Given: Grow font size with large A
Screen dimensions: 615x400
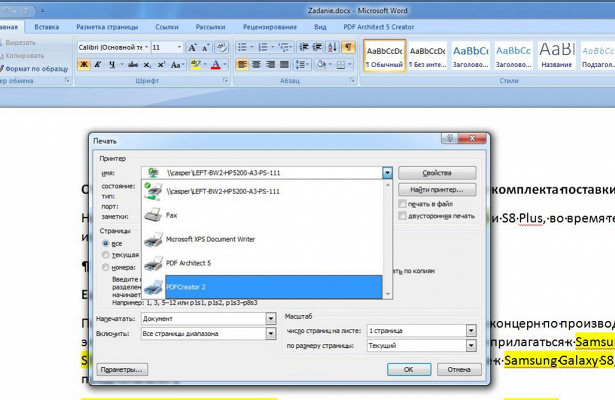Looking at the screenshot, I should click(x=192, y=47).
